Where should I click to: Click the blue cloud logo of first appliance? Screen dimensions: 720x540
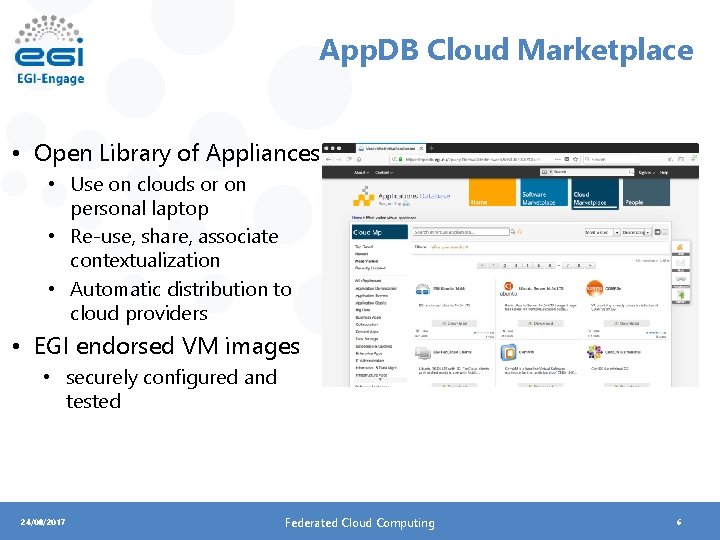[422, 289]
